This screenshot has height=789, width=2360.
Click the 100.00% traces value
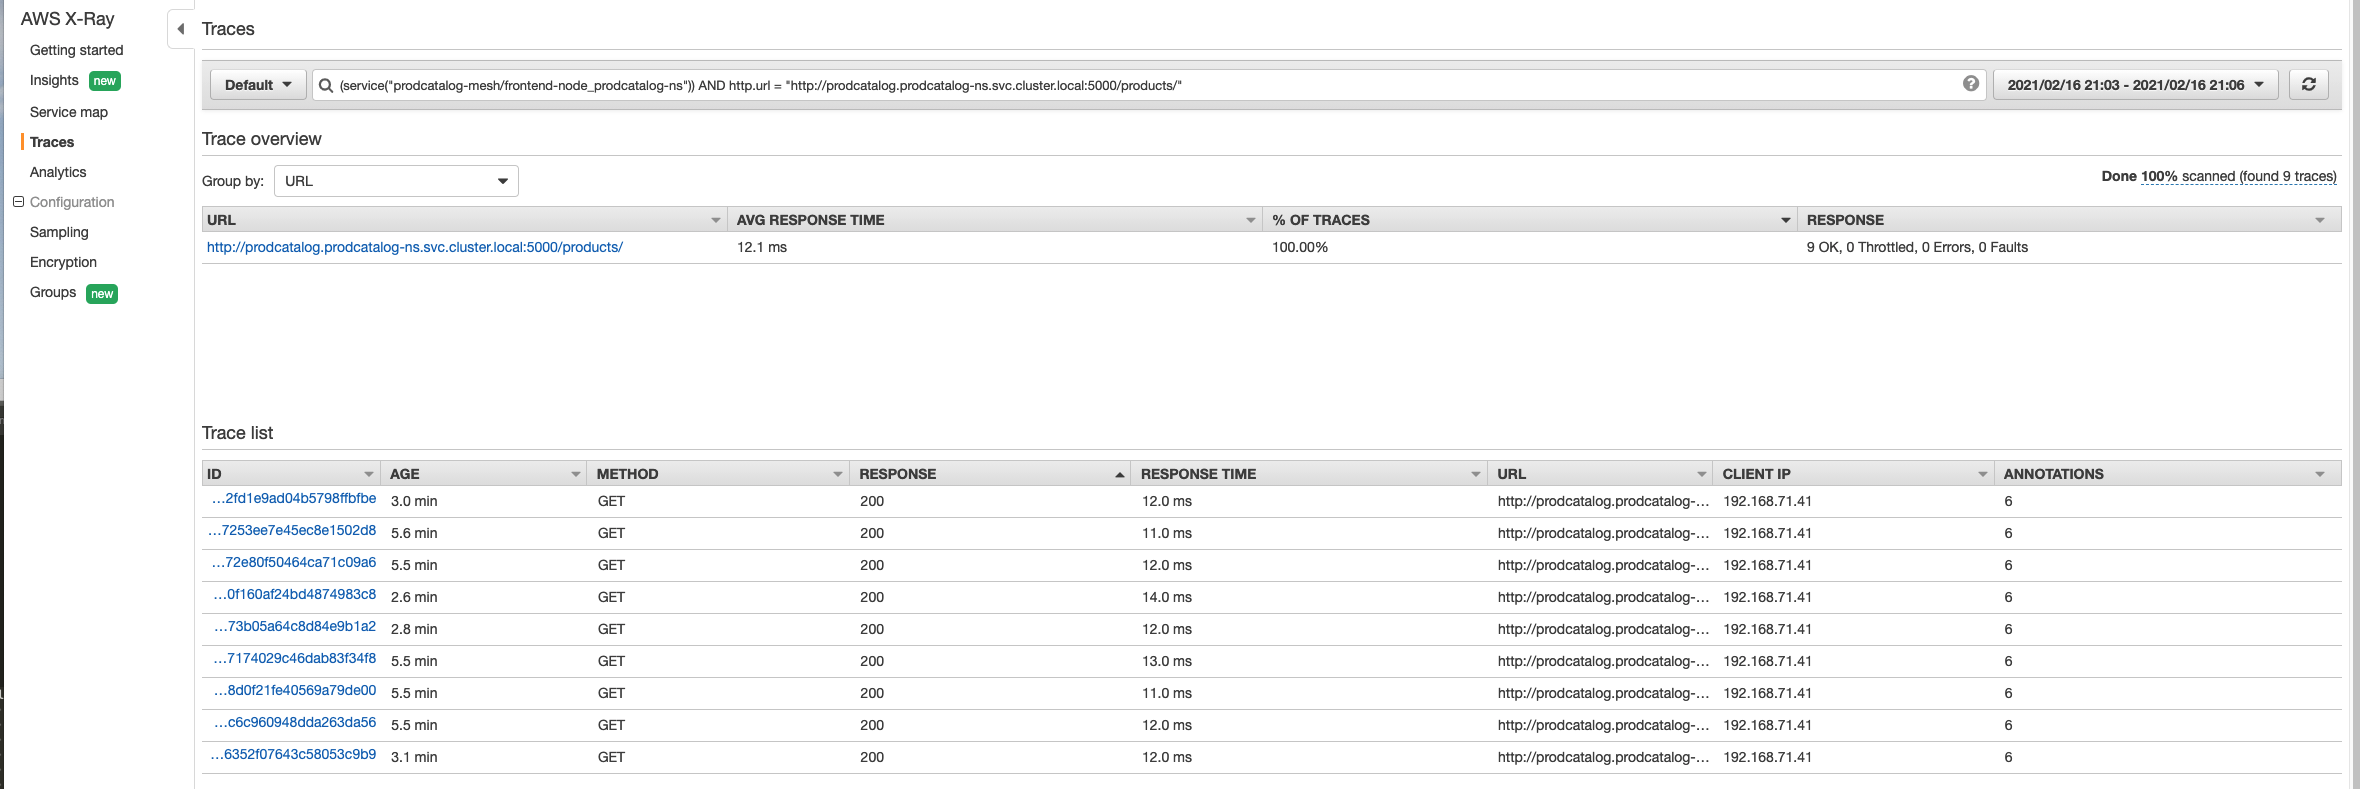point(1300,247)
